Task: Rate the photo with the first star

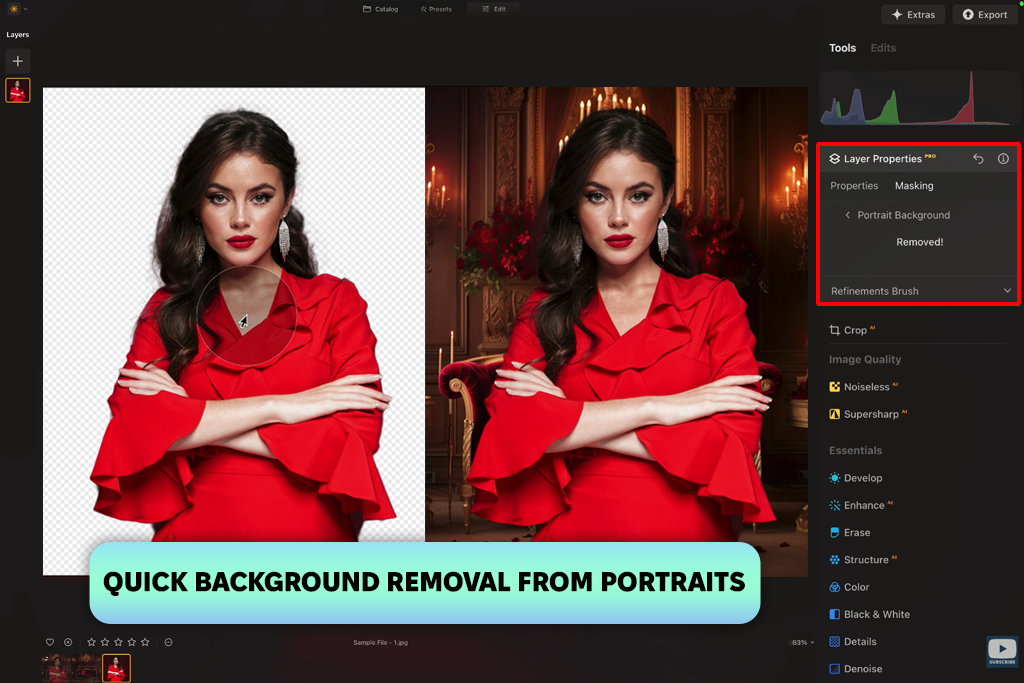Action: click(91, 643)
